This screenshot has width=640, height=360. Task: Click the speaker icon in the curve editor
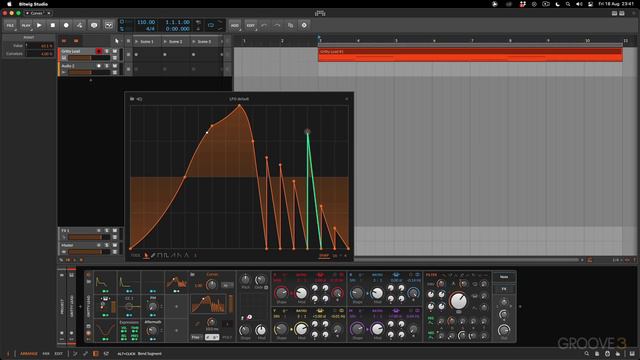[140, 99]
